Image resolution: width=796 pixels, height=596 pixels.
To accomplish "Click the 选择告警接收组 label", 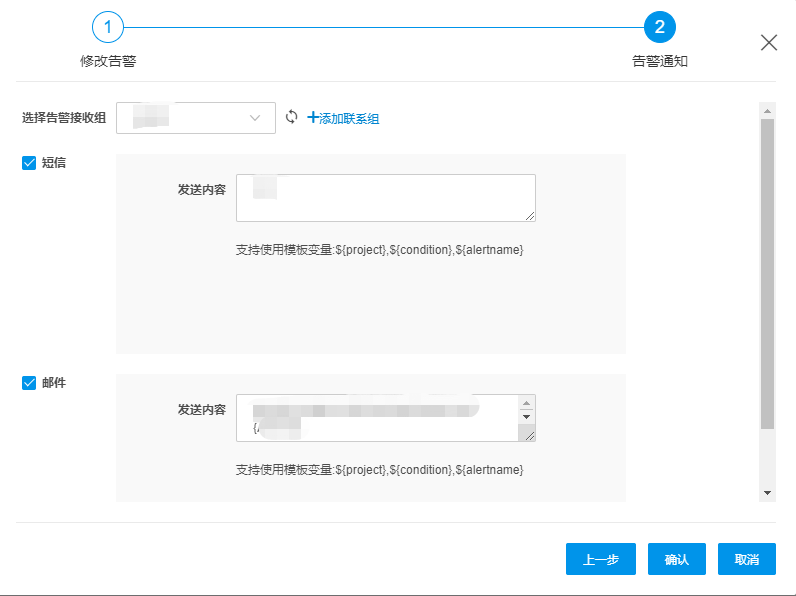I will tap(64, 118).
